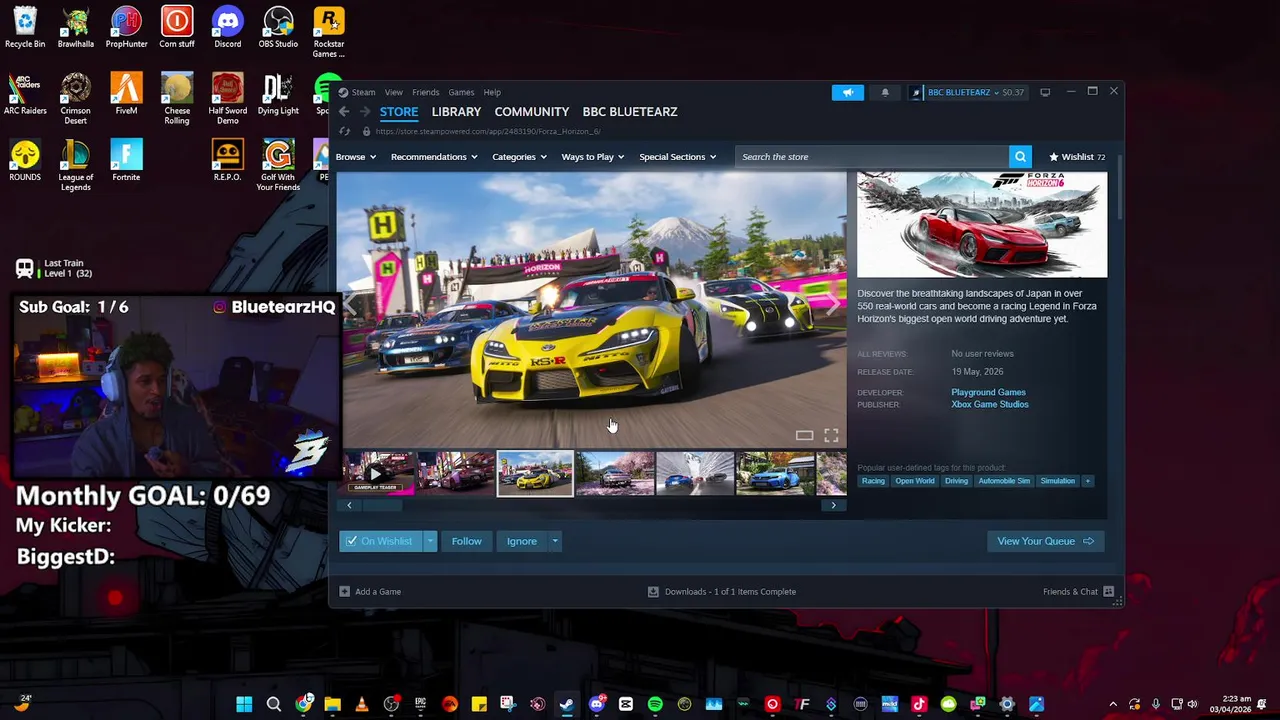Open FiveM desktop shortcut
Image resolution: width=1280 pixels, height=720 pixels.
point(126,95)
